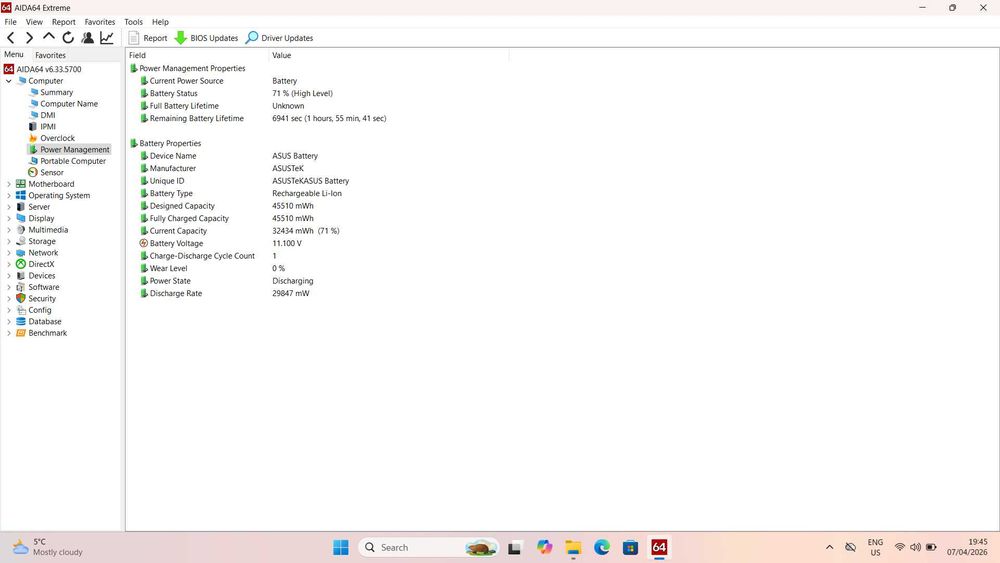Select the Power Management tree item

click(x=69, y=150)
